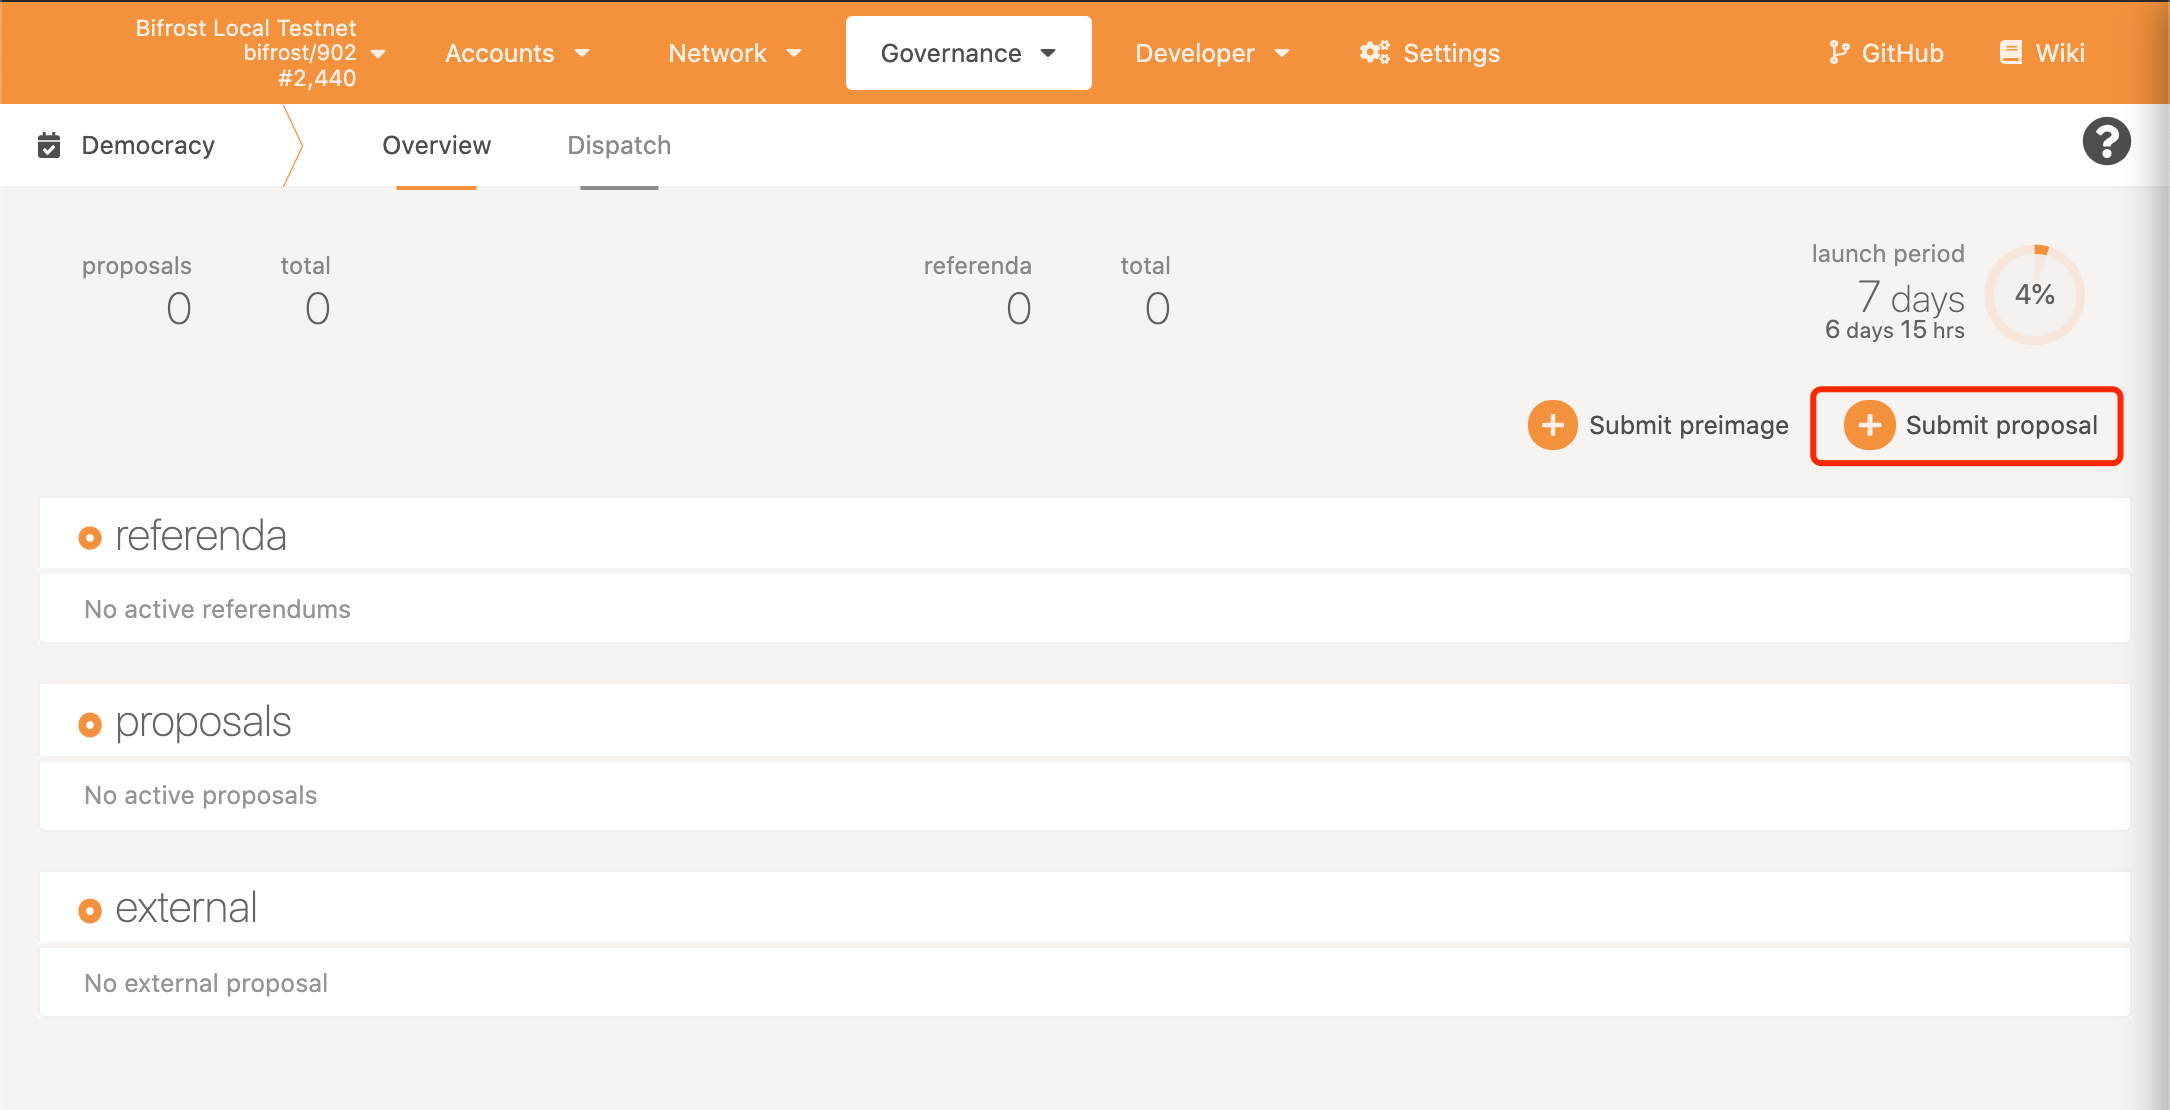Click the referenda section bullet icon
Viewport: 2170px width, 1110px height.
pyautogui.click(x=90, y=538)
